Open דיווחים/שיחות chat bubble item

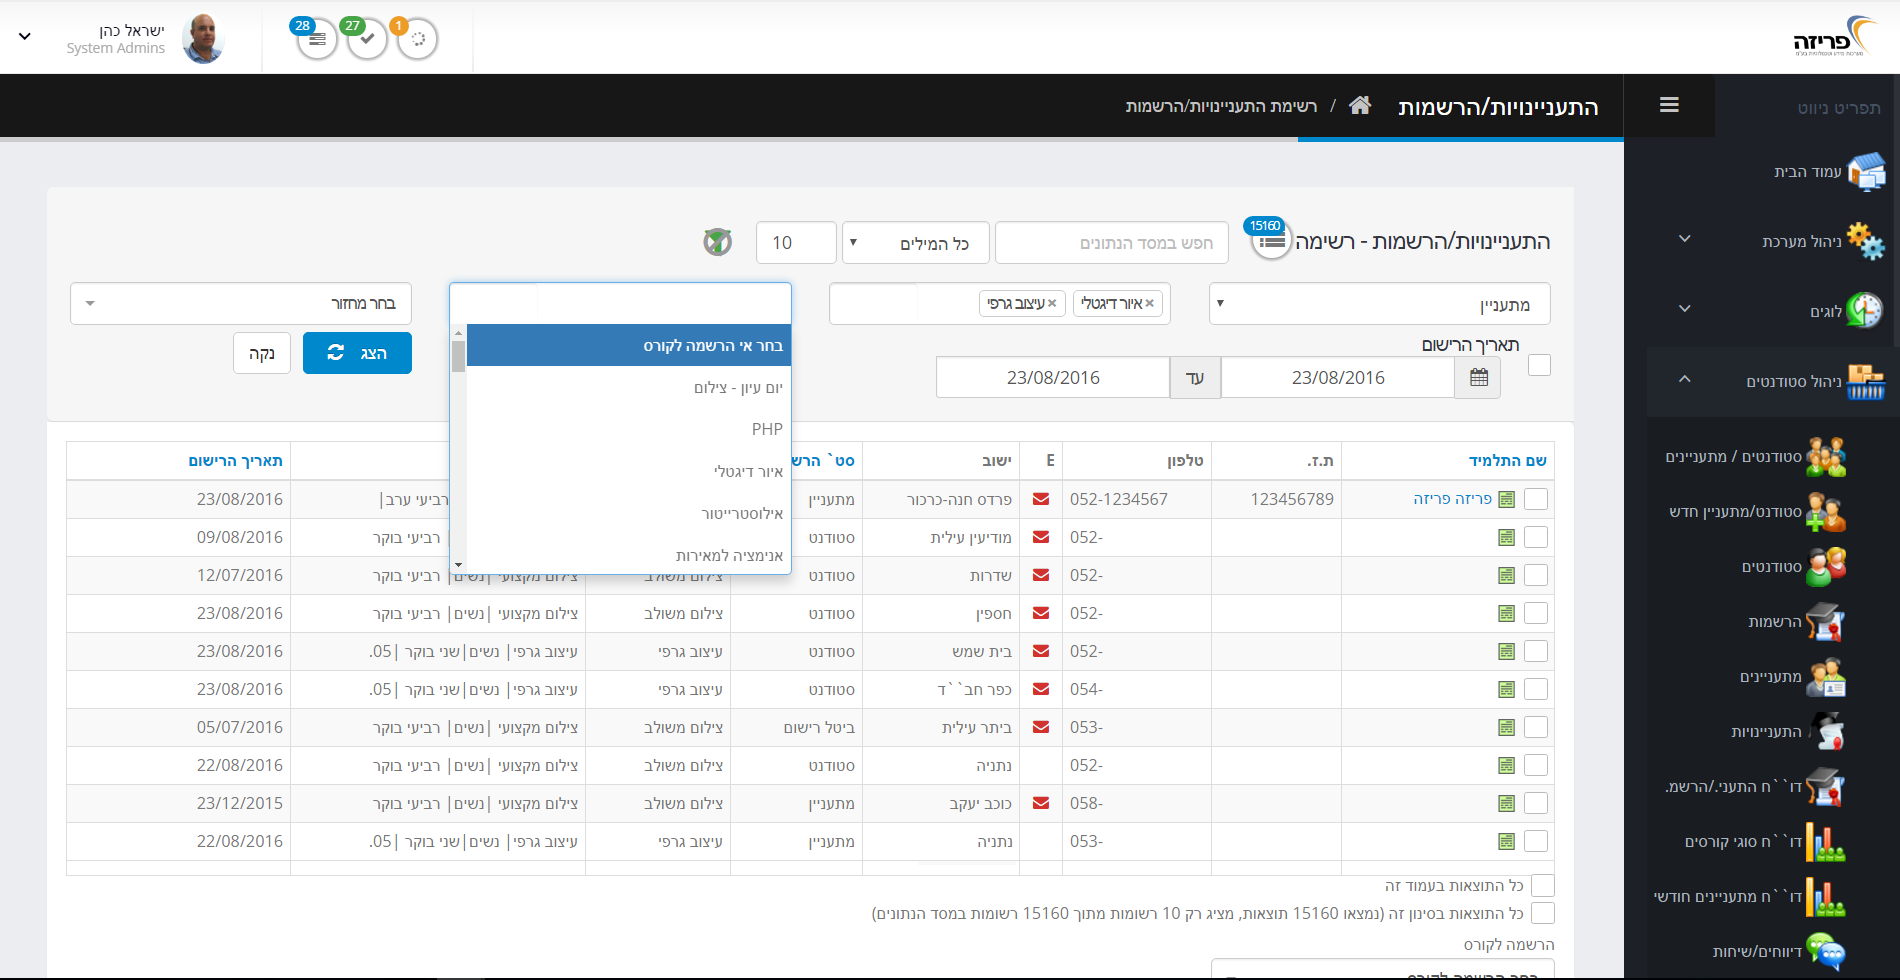[1780, 951]
